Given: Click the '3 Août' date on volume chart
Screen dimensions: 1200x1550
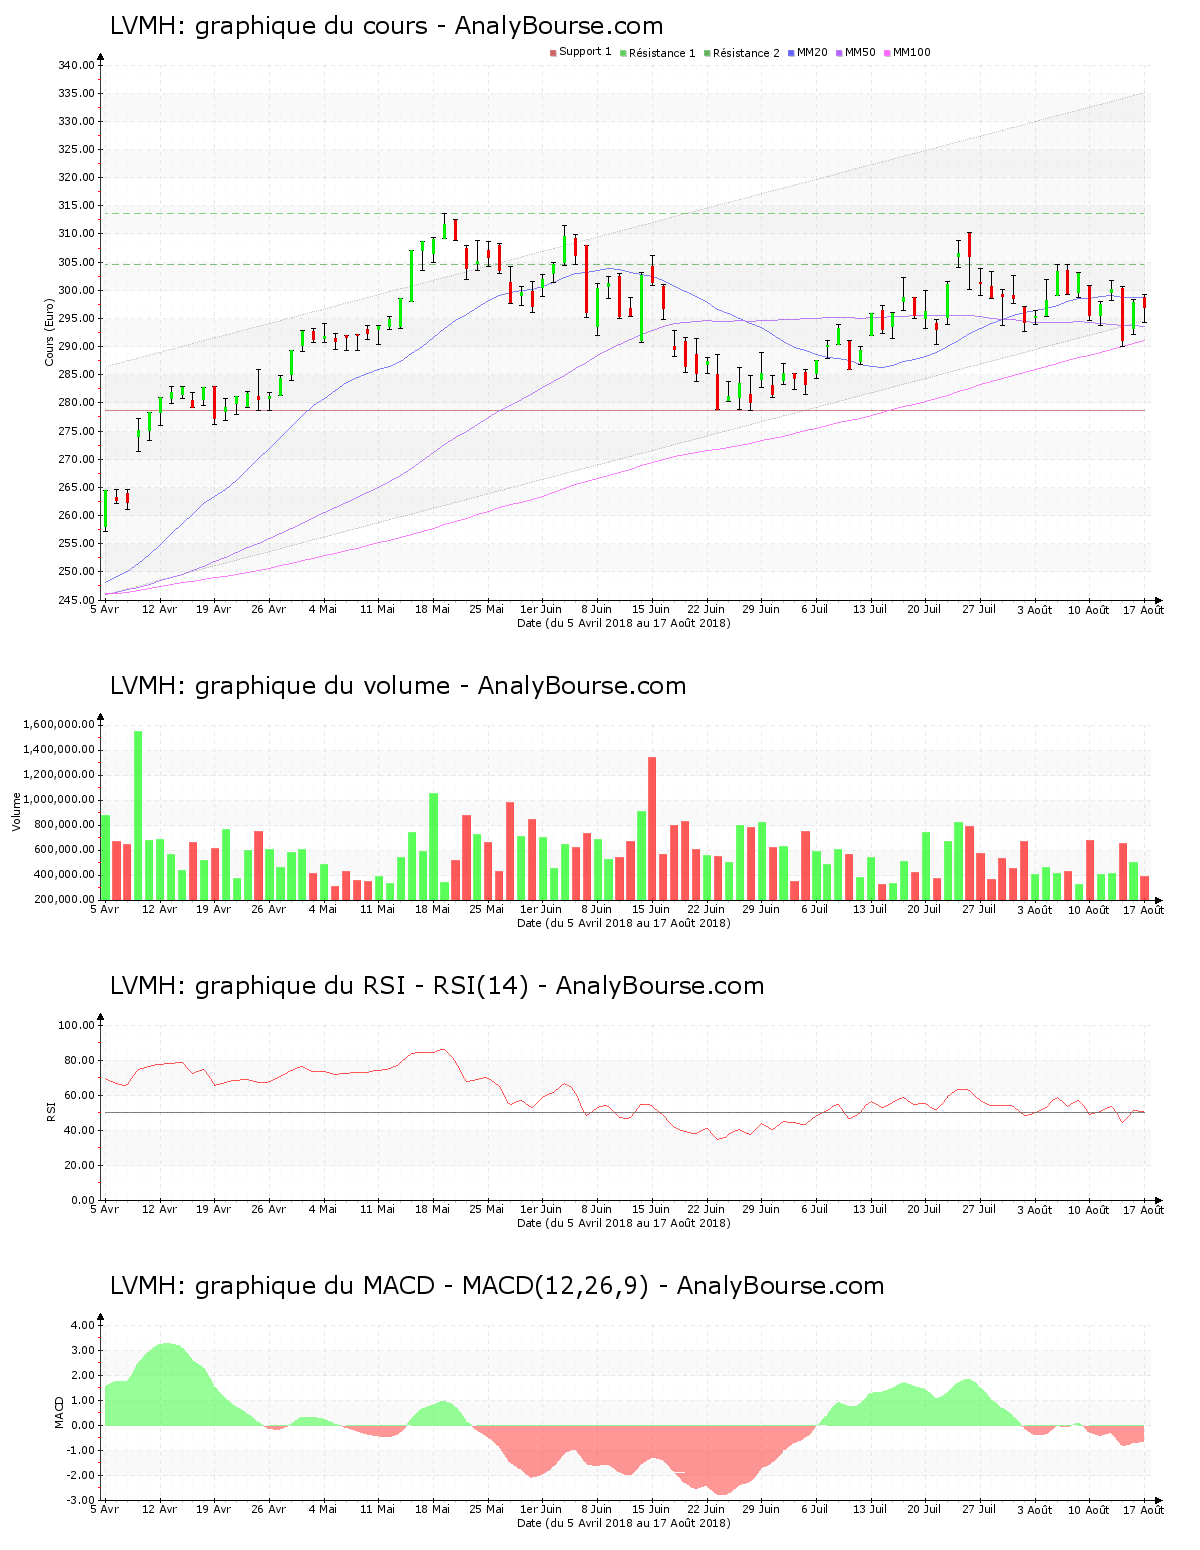Looking at the screenshot, I should 1034,910.
